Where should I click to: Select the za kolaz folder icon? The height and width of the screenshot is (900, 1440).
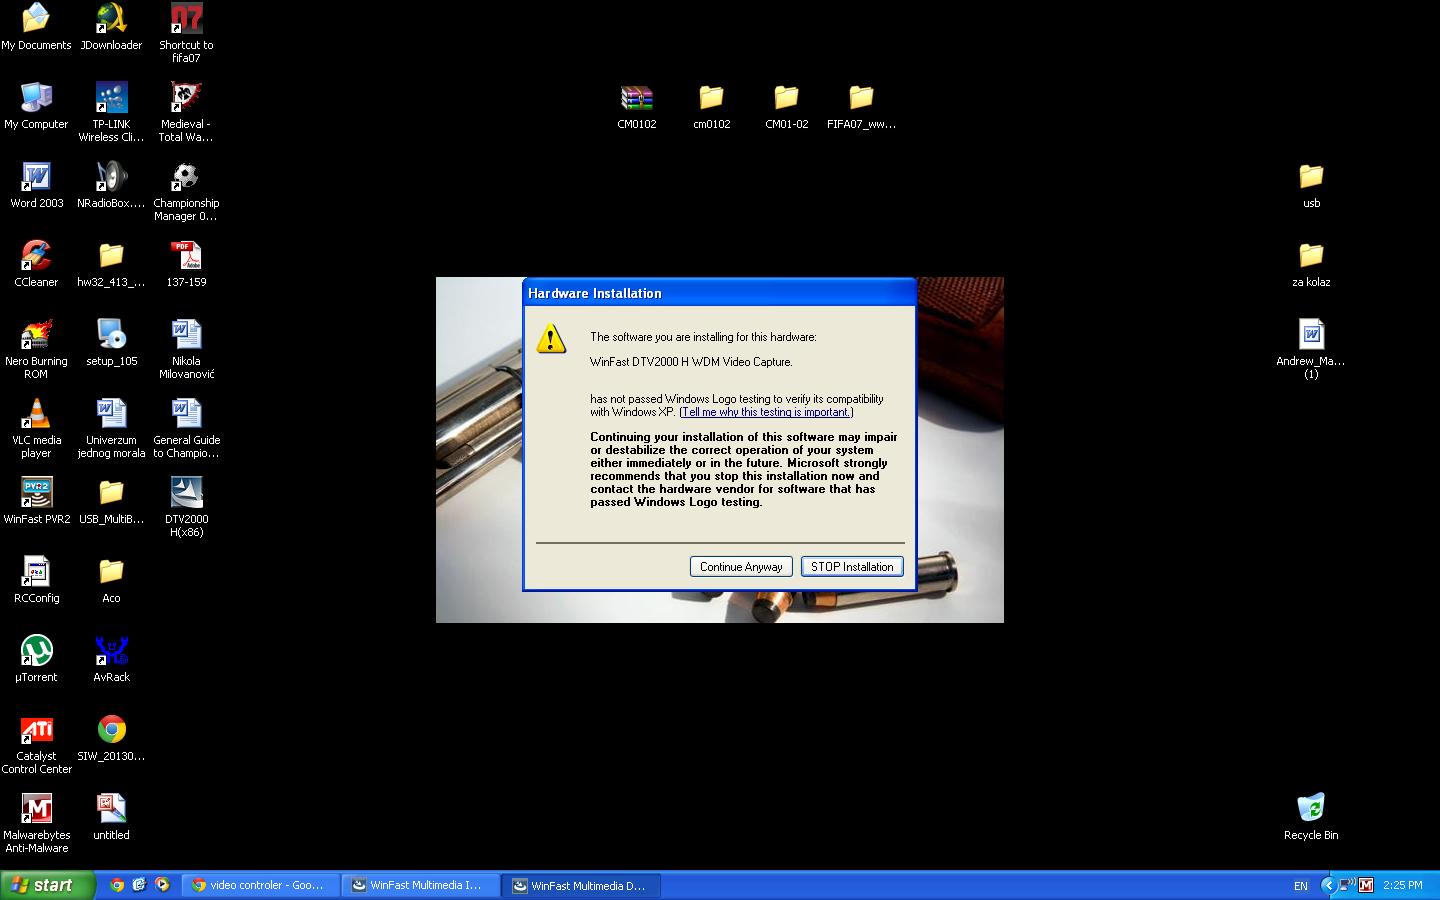[x=1311, y=264]
